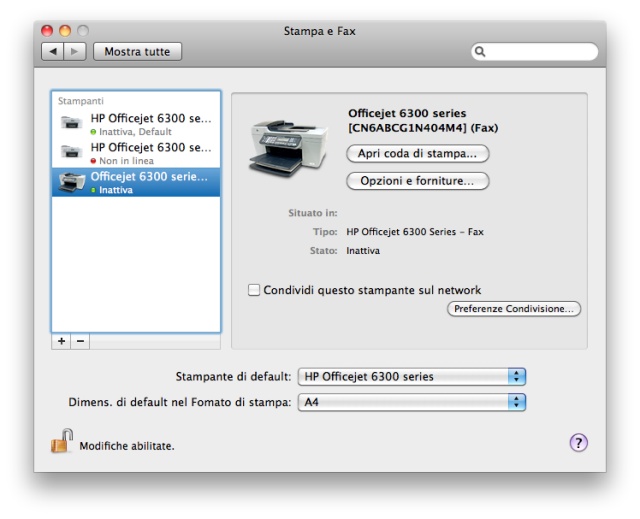Click the Modifiche abilitate text
The image size is (640, 519).
click(127, 446)
